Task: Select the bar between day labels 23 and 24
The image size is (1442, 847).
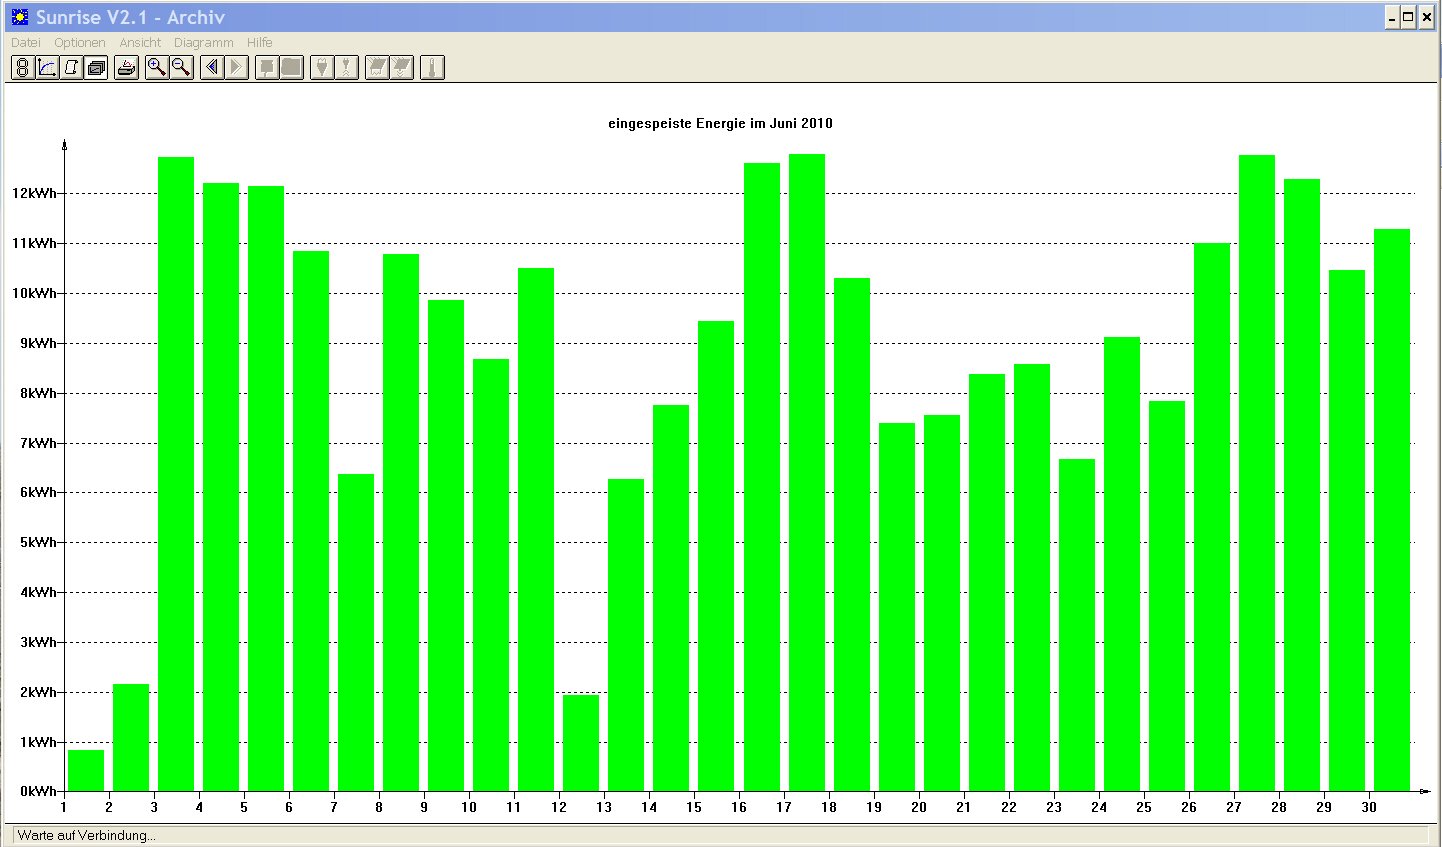Action: 1077,625
